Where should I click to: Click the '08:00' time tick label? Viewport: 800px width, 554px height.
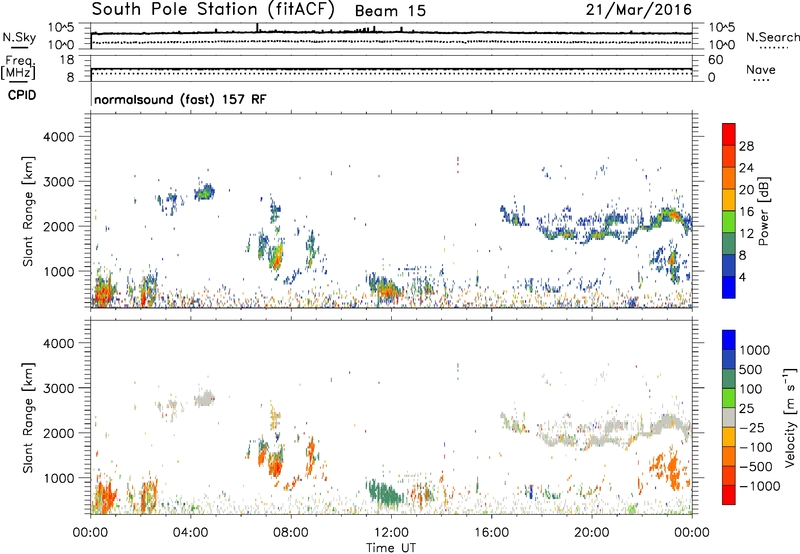click(x=291, y=533)
